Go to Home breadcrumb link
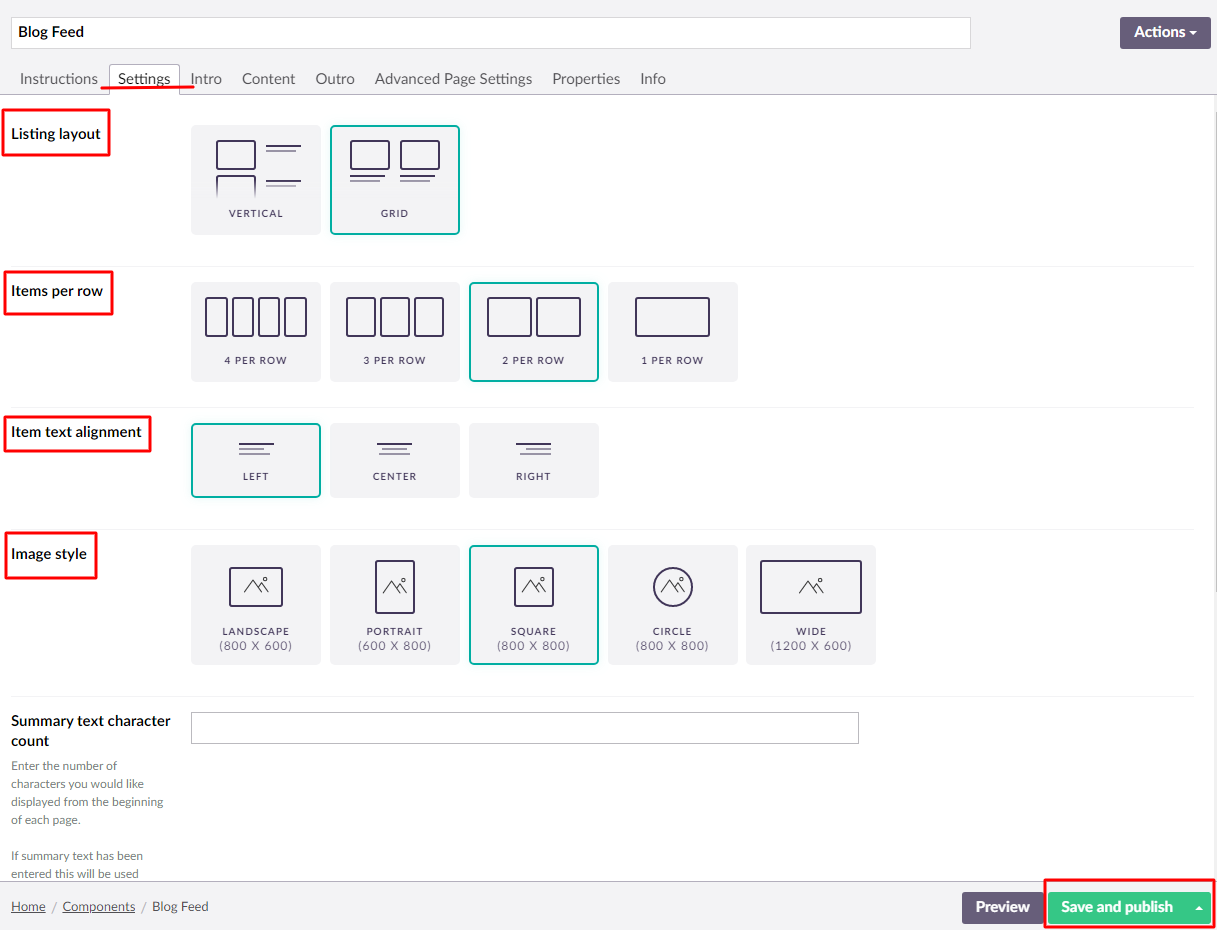The height and width of the screenshot is (930, 1217). [28, 907]
